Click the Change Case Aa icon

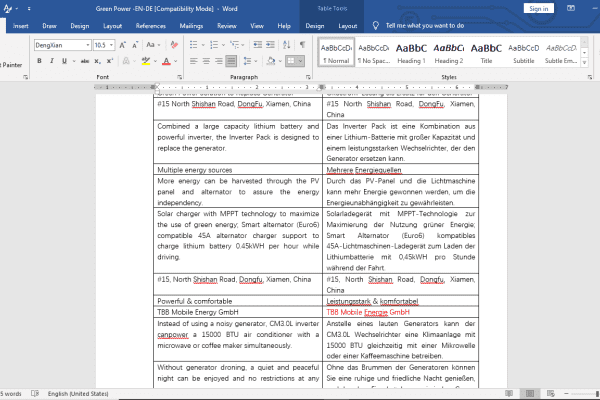point(150,45)
